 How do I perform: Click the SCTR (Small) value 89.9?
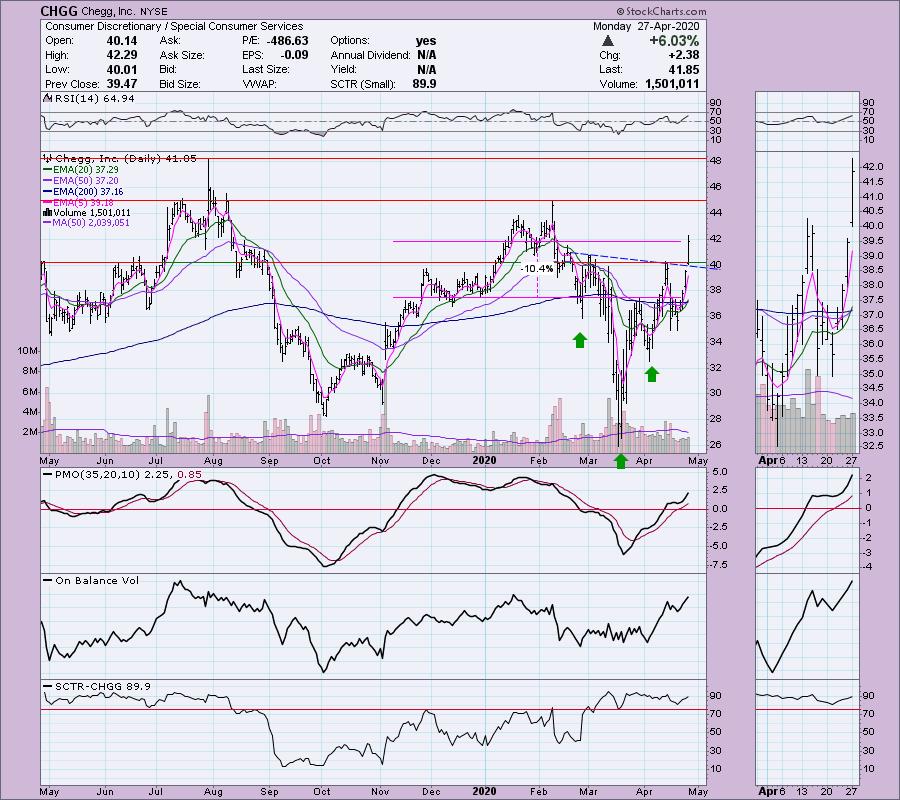pyautogui.click(x=424, y=84)
